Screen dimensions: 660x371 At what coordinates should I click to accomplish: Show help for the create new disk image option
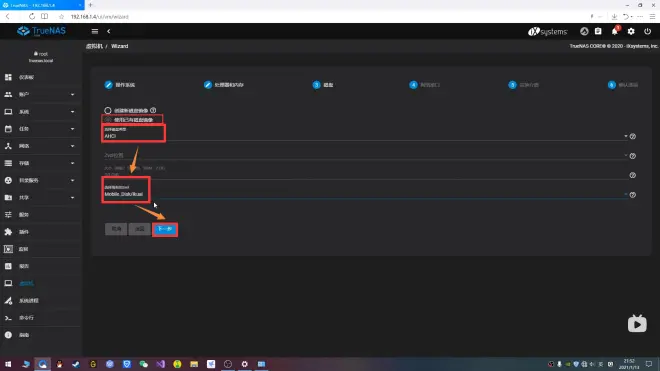153,110
